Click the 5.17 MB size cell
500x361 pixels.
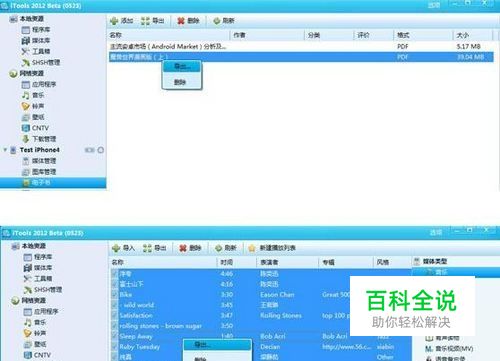[468, 46]
